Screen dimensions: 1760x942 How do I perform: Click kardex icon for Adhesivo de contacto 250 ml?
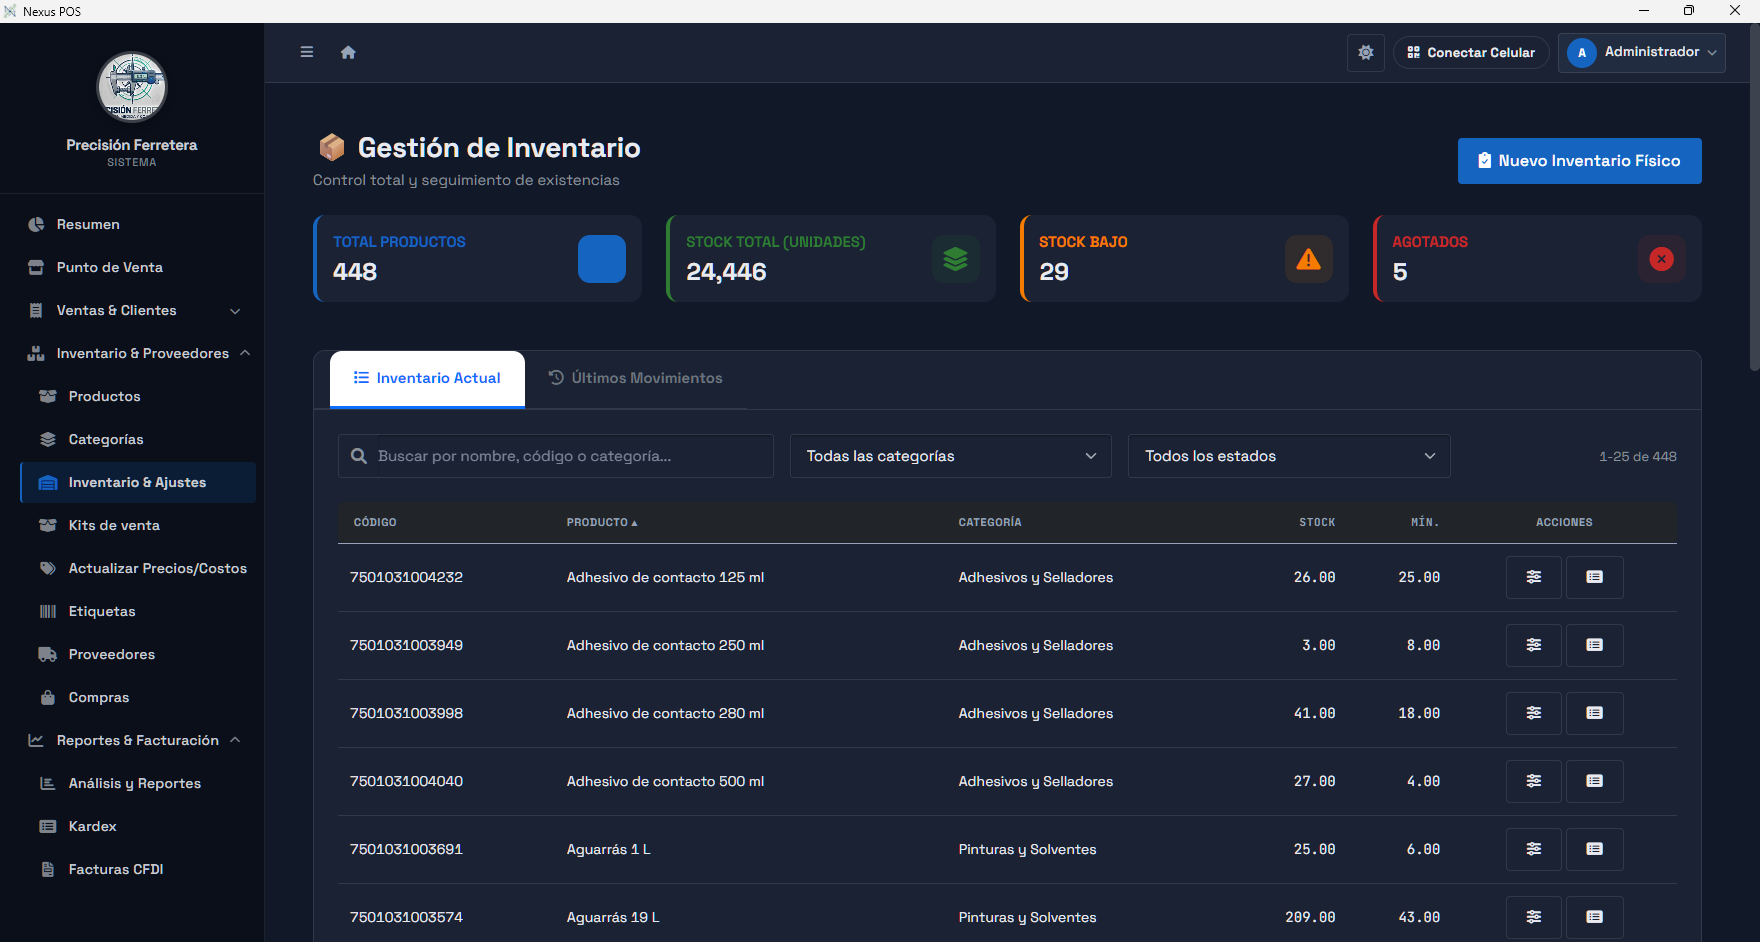1595,645
